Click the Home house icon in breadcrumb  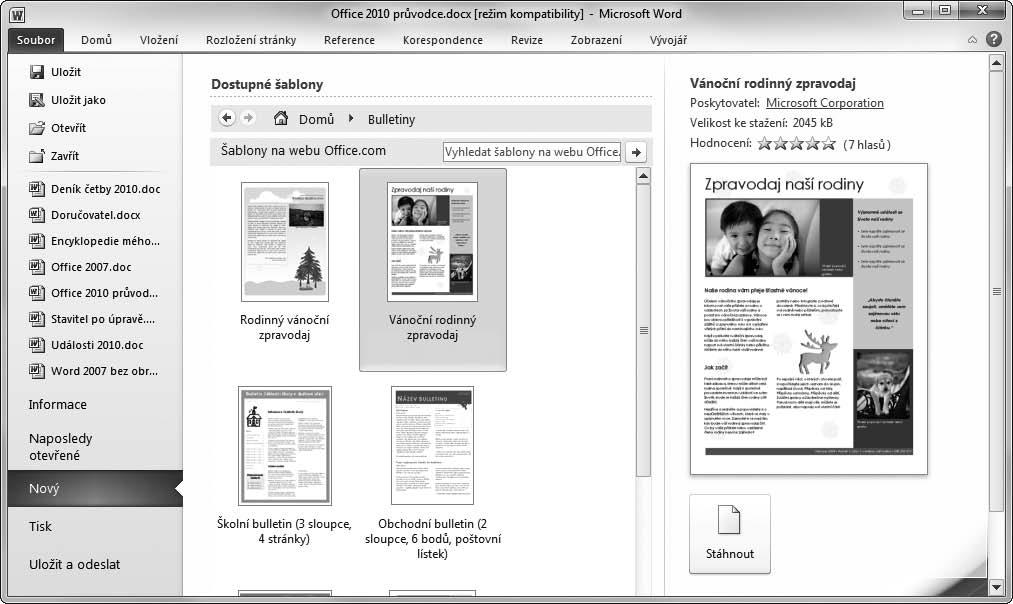point(280,118)
